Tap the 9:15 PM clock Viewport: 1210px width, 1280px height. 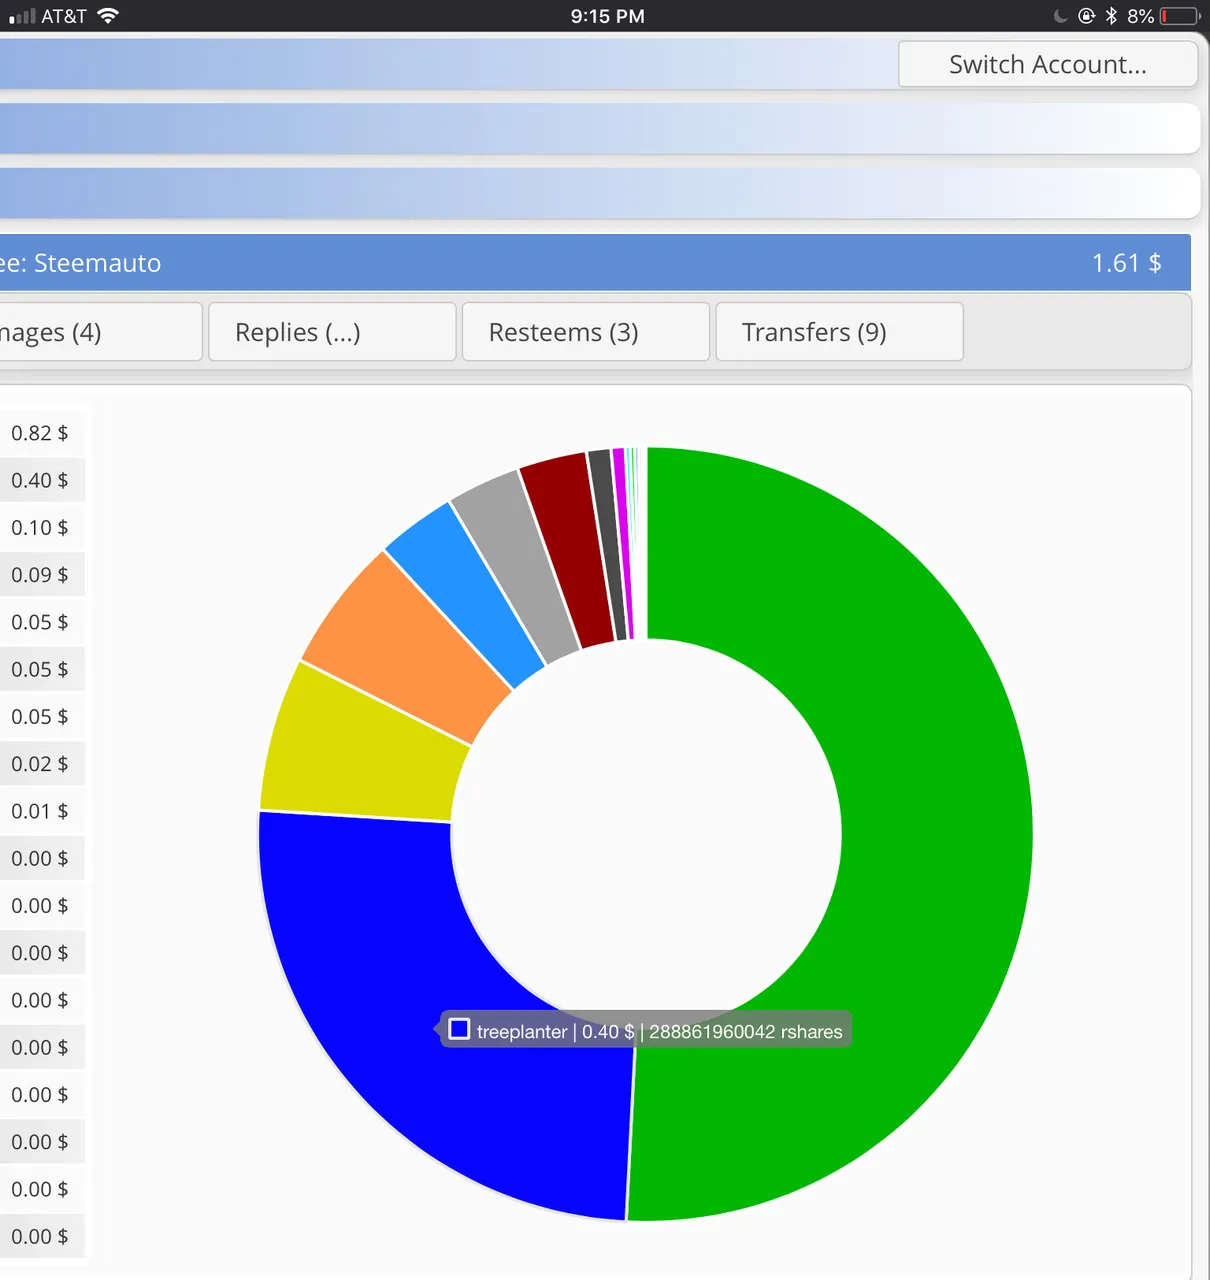pyautogui.click(x=607, y=16)
